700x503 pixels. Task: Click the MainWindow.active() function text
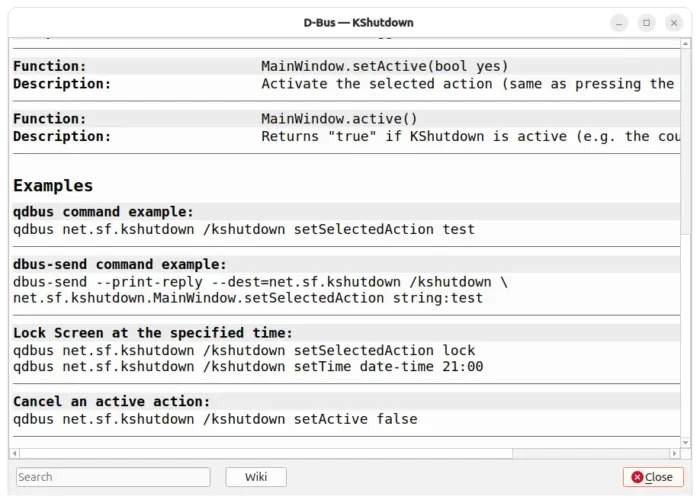pyautogui.click(x=340, y=118)
